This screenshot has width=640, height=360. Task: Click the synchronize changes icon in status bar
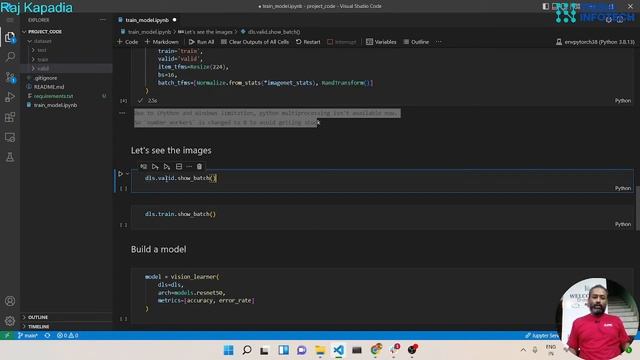click(x=47, y=335)
